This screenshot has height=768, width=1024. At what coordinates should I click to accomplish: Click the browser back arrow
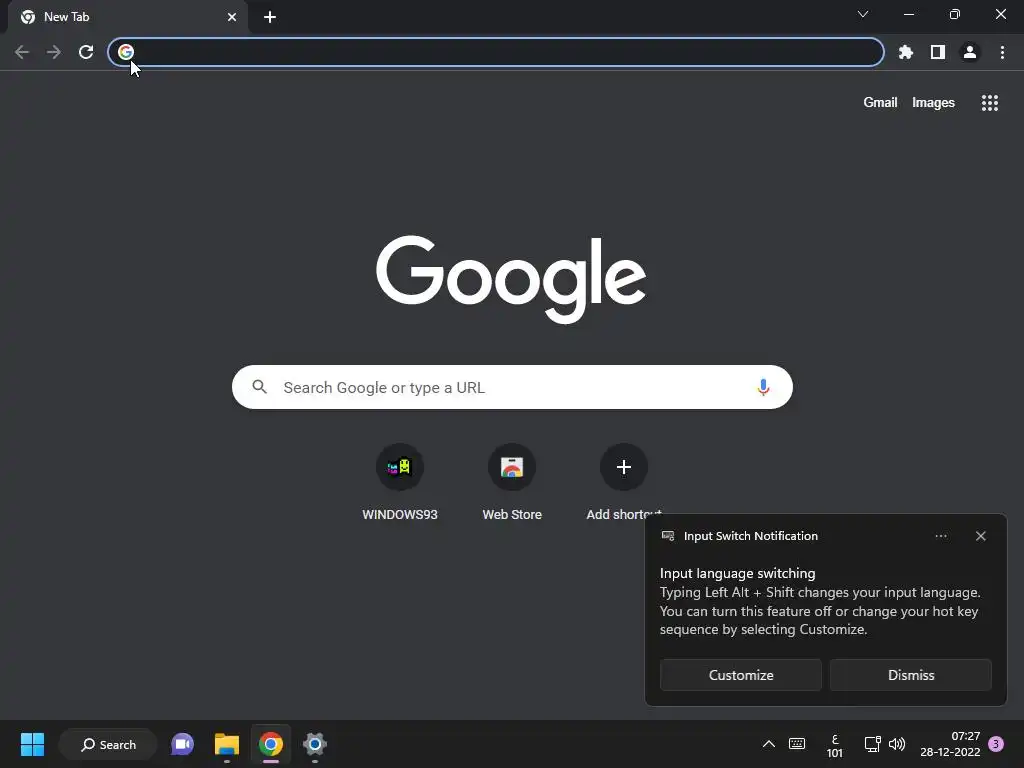(x=22, y=52)
